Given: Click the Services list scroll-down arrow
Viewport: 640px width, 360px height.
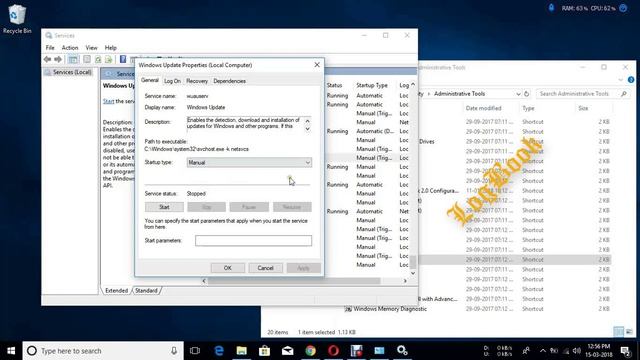Looking at the screenshot, I should [413, 273].
